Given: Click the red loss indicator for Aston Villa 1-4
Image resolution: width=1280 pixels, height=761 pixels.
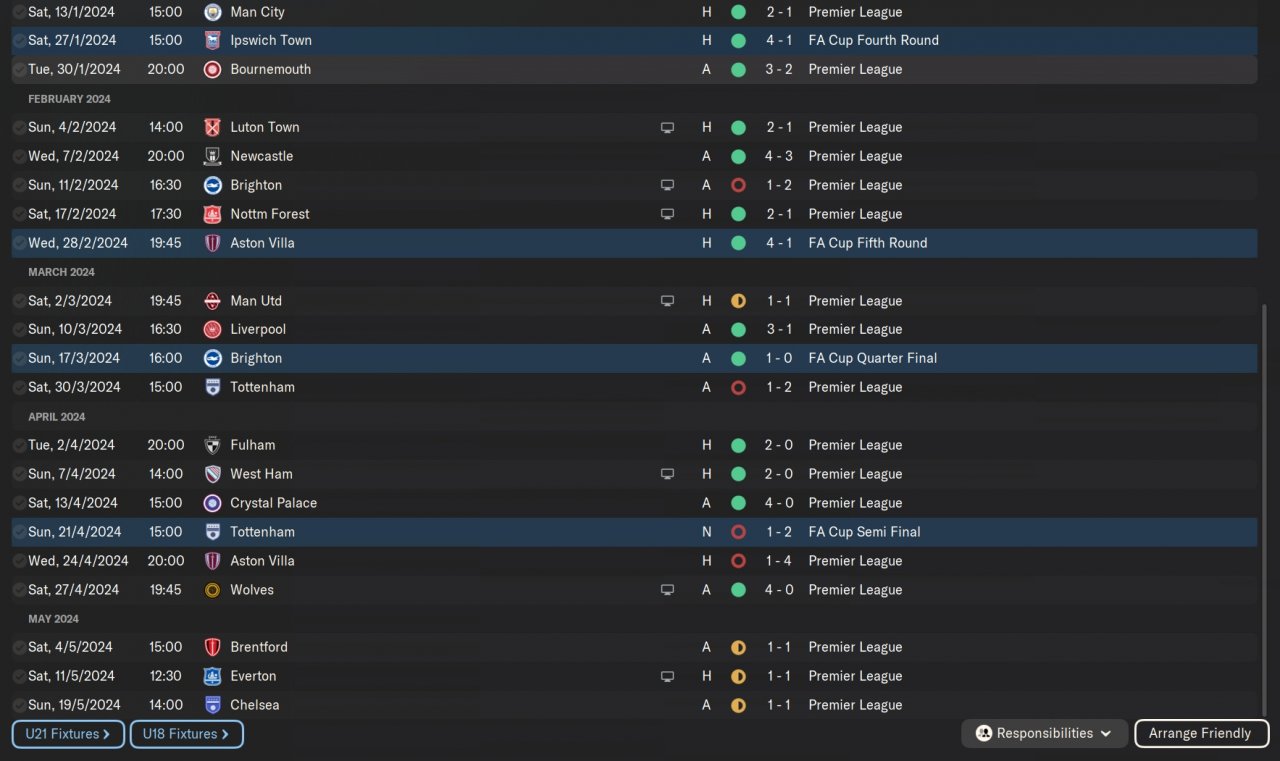Looking at the screenshot, I should (x=738, y=561).
